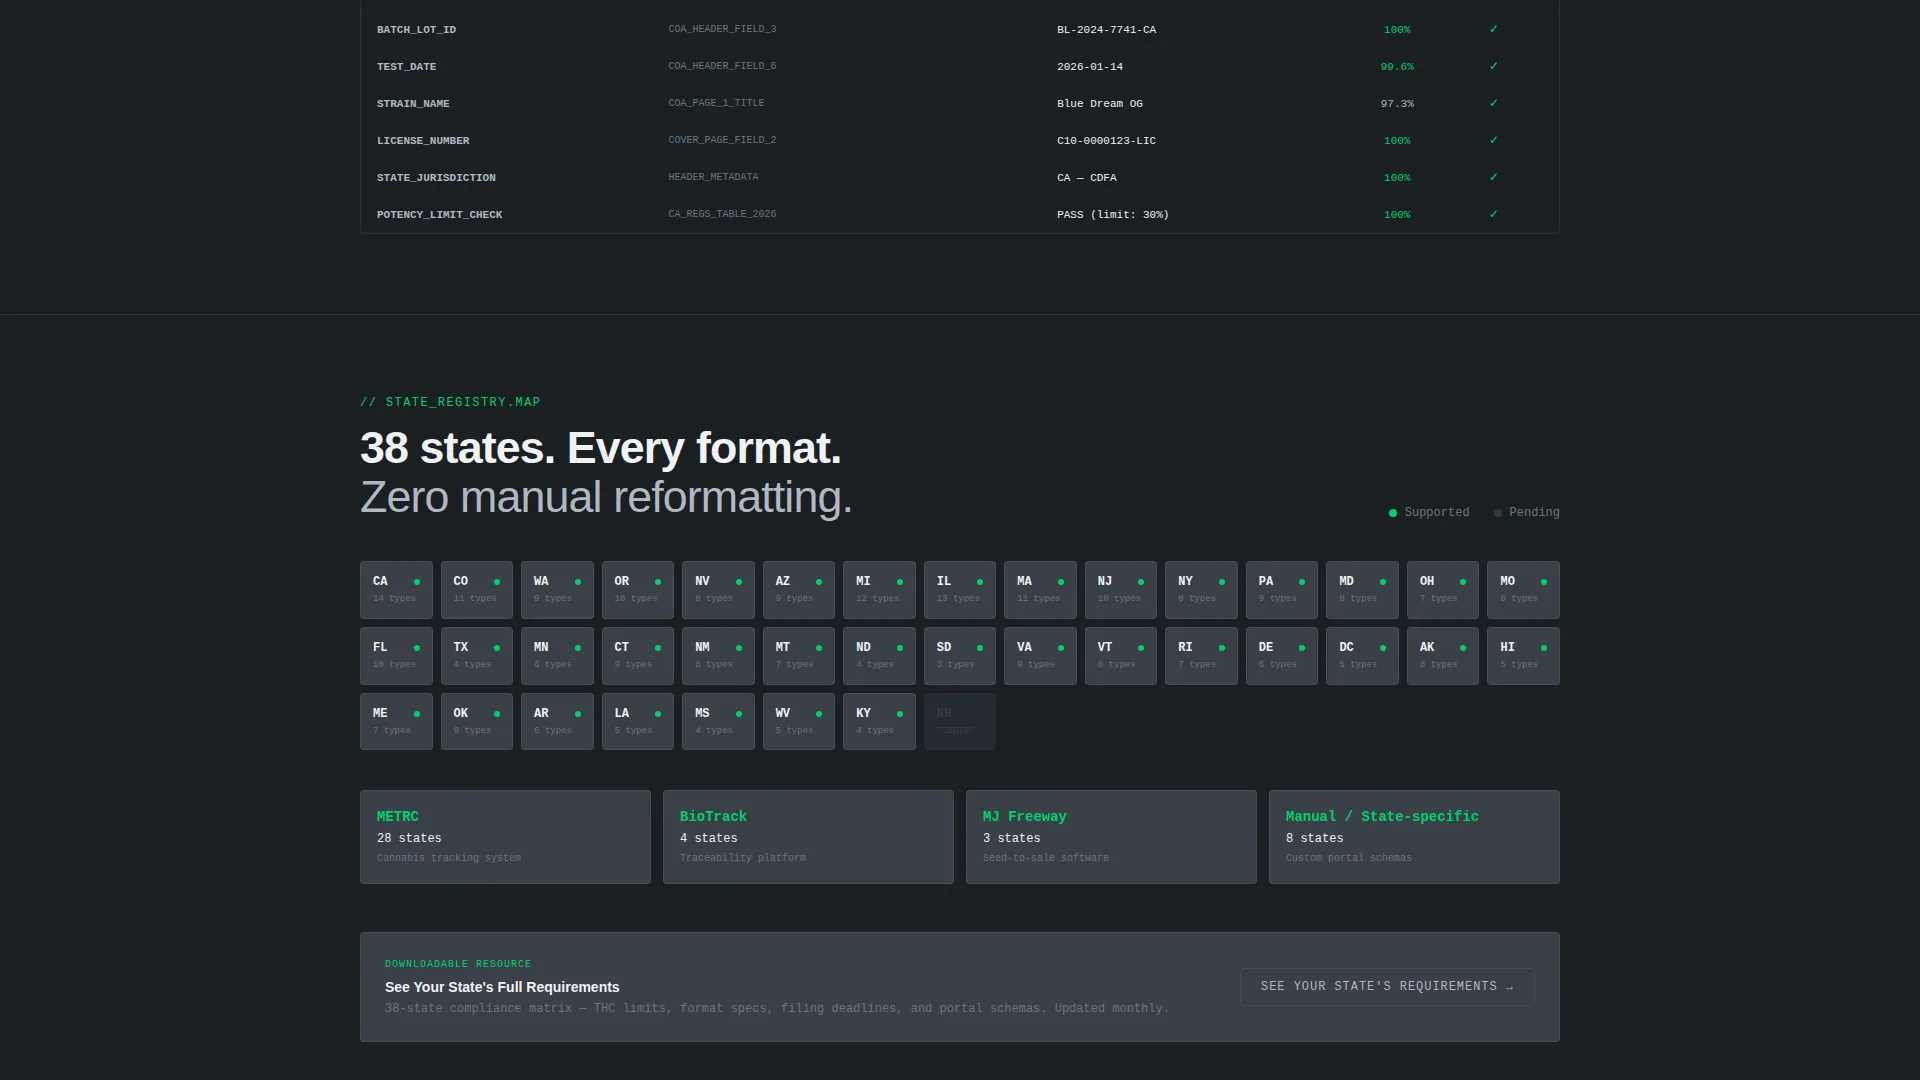Open the NM state tile
The image size is (1920, 1080).
tap(718, 656)
